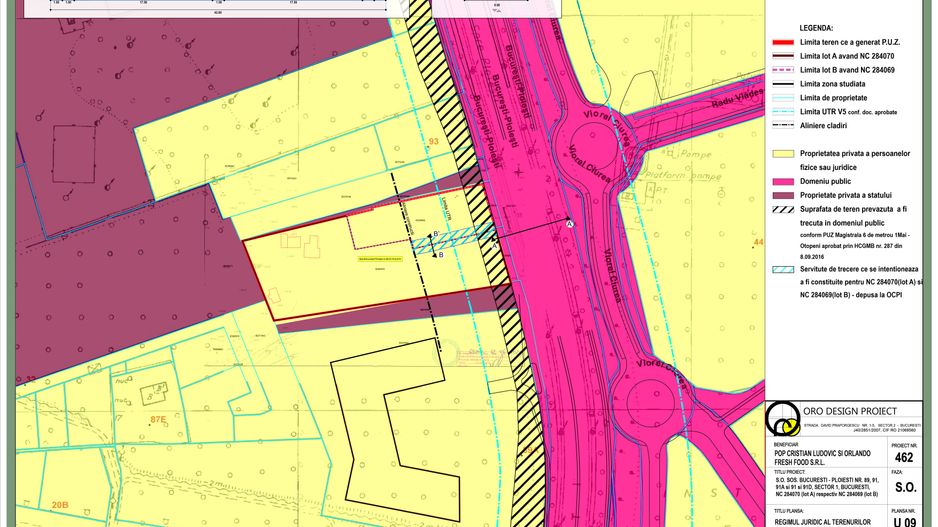Click the 87E parcel label
This screenshot has height=527, width=938.
coord(157,421)
